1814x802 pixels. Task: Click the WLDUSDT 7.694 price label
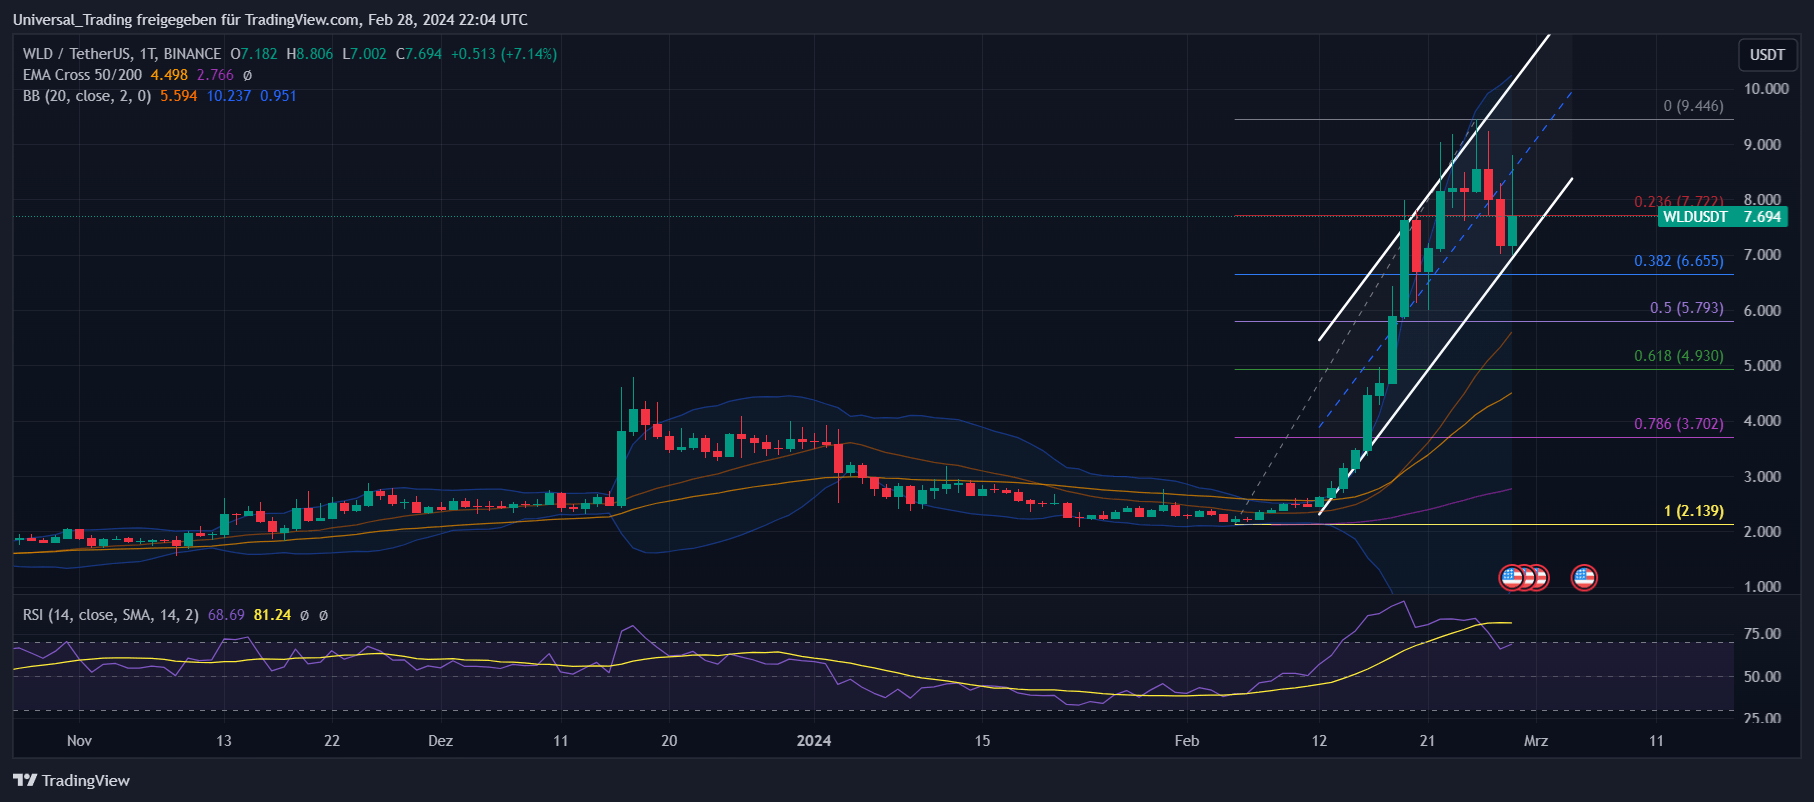coord(1721,217)
